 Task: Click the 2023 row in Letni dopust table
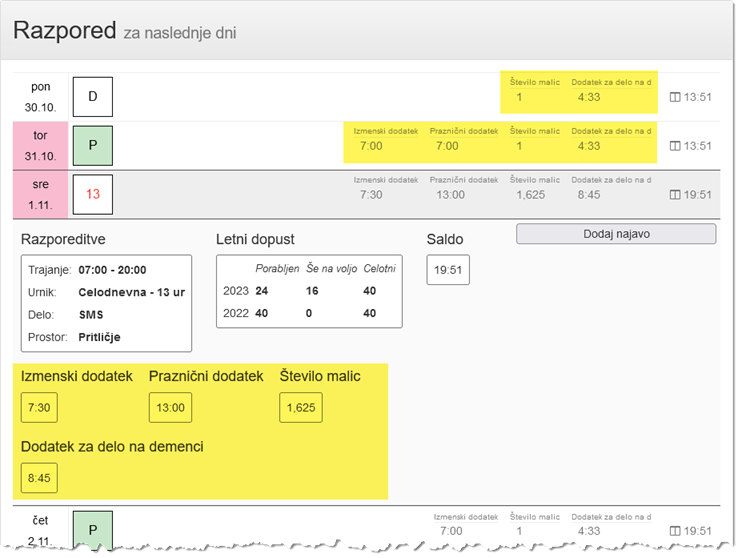[x=309, y=291]
